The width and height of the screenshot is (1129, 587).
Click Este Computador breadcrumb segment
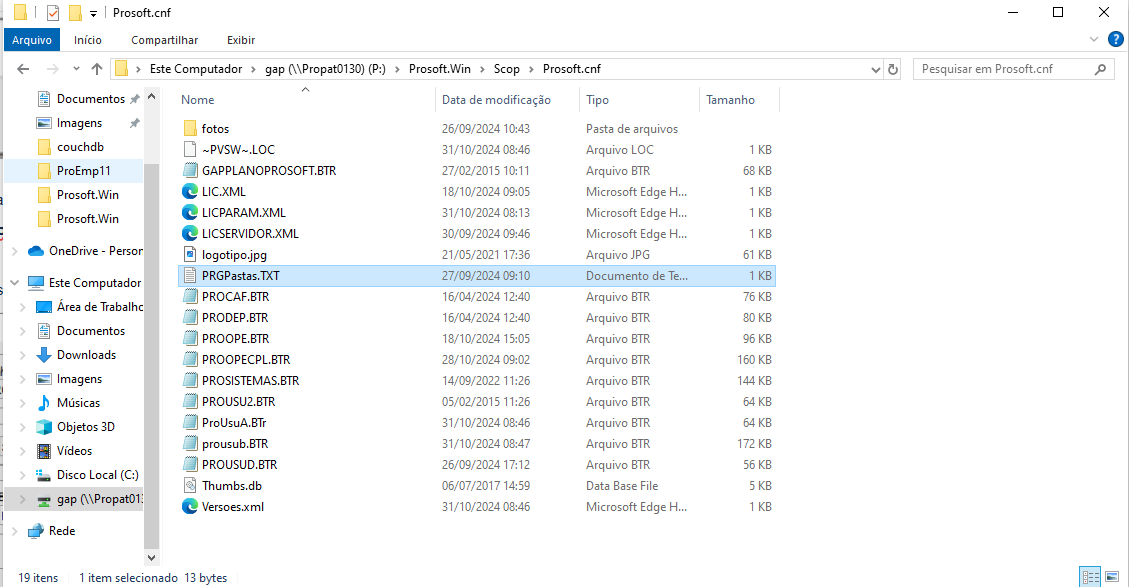click(196, 69)
